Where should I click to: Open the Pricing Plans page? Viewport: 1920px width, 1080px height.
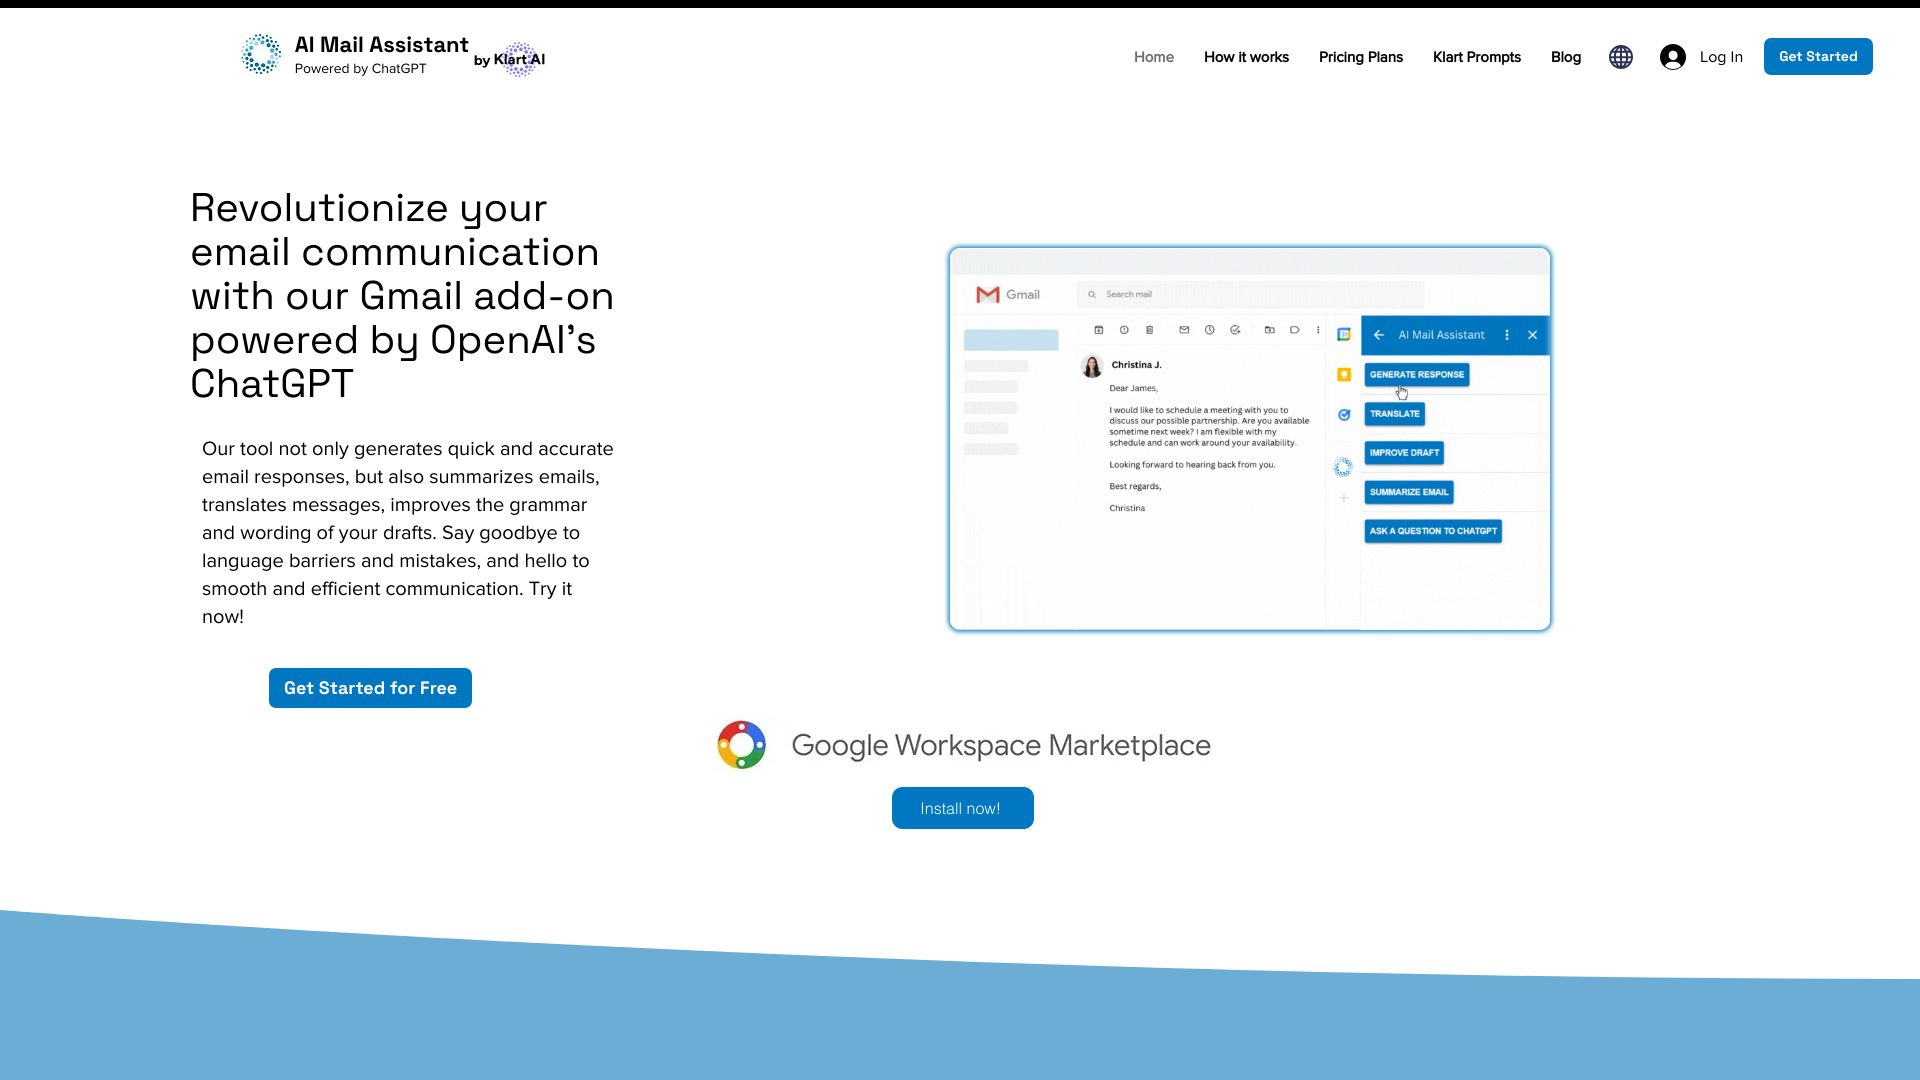[x=1360, y=57]
